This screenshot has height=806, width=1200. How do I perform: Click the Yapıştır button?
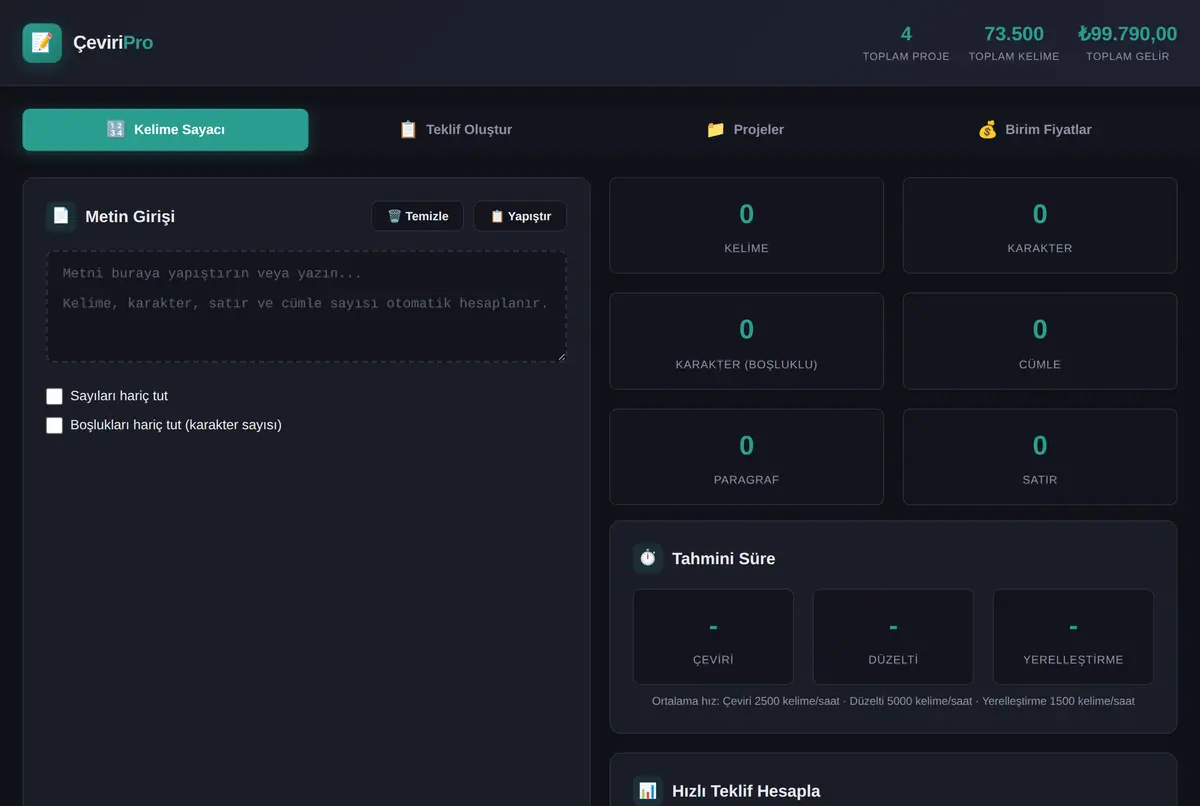click(x=520, y=216)
